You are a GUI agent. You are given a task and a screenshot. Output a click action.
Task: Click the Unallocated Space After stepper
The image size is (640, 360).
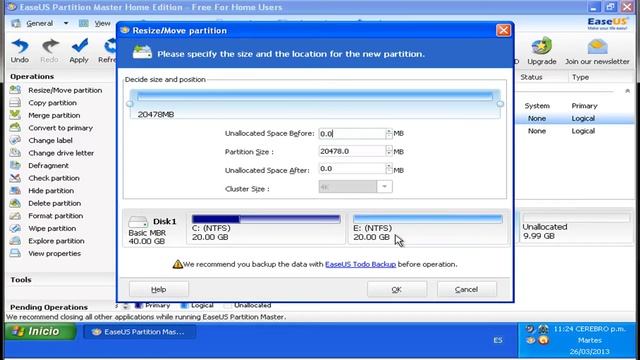pyautogui.click(x=389, y=169)
